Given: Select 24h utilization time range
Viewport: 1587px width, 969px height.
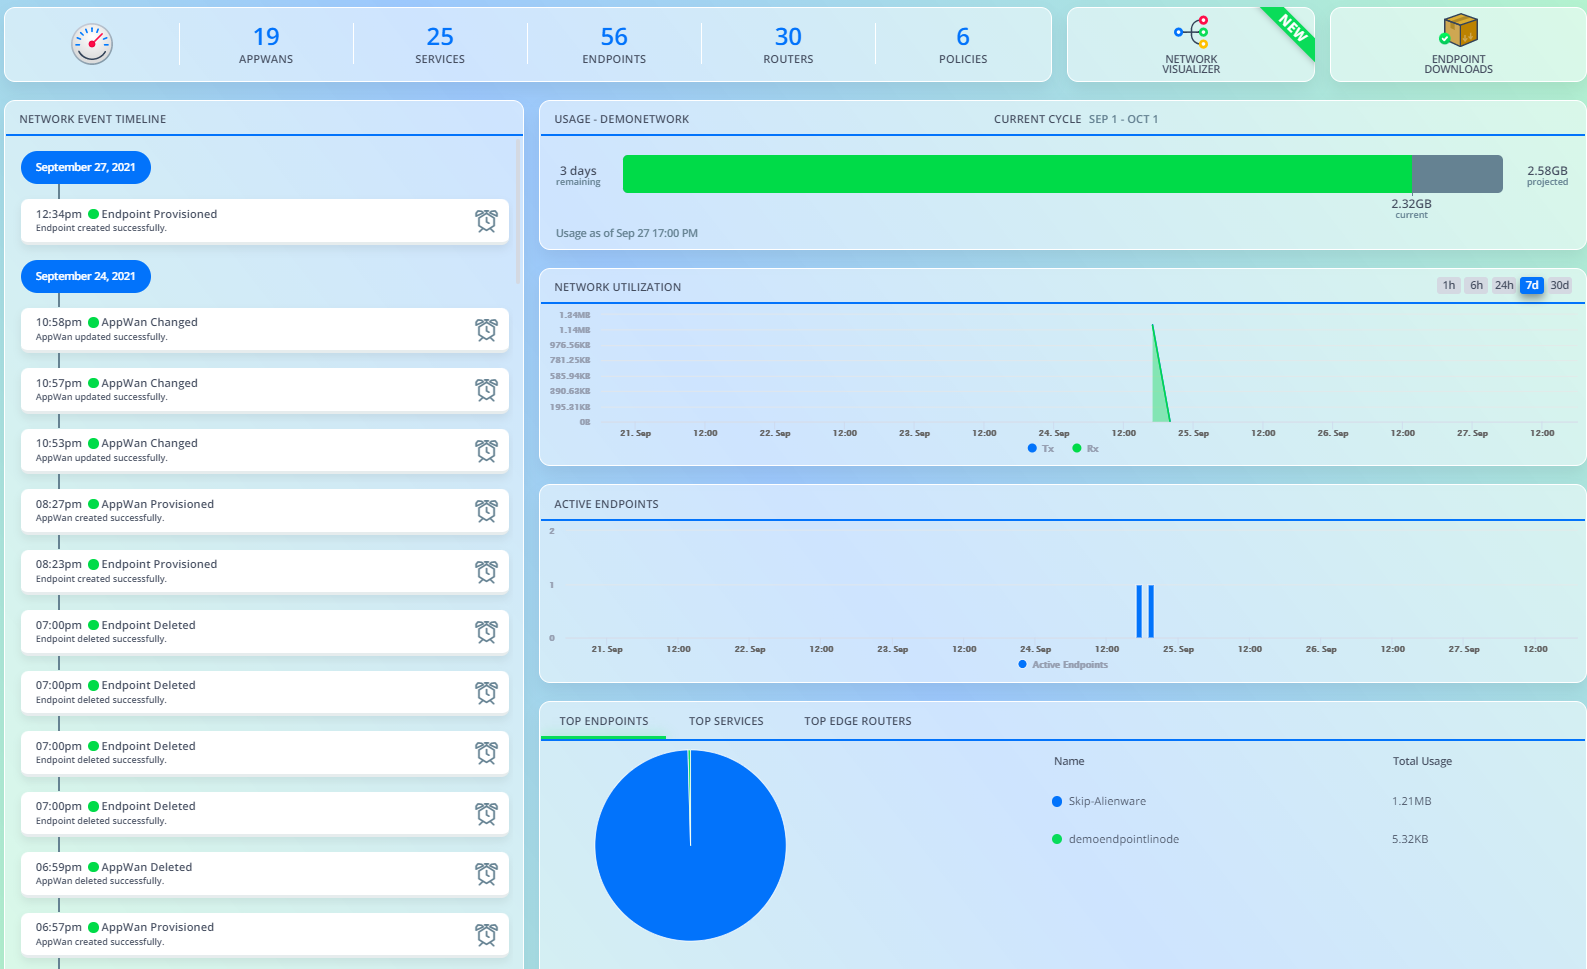Looking at the screenshot, I should point(1504,285).
